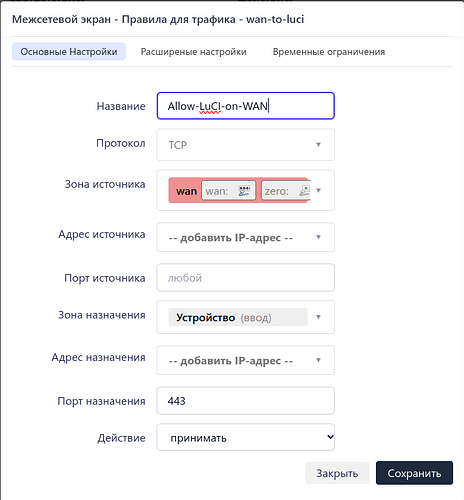Click the Порт назначения label text
The height and width of the screenshot is (500, 464).
101,401
